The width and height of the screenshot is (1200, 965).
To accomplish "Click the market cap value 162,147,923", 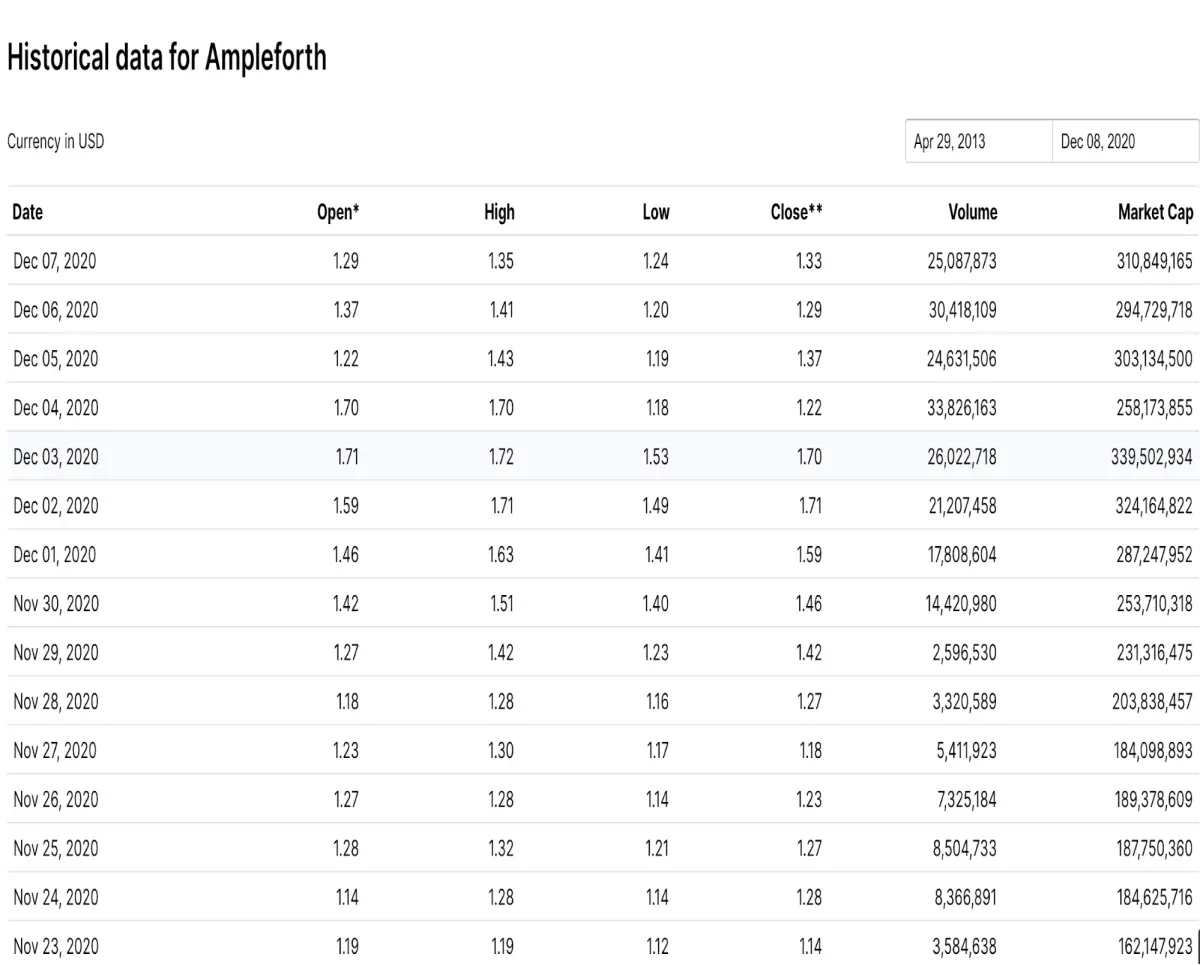I will click(1155, 947).
